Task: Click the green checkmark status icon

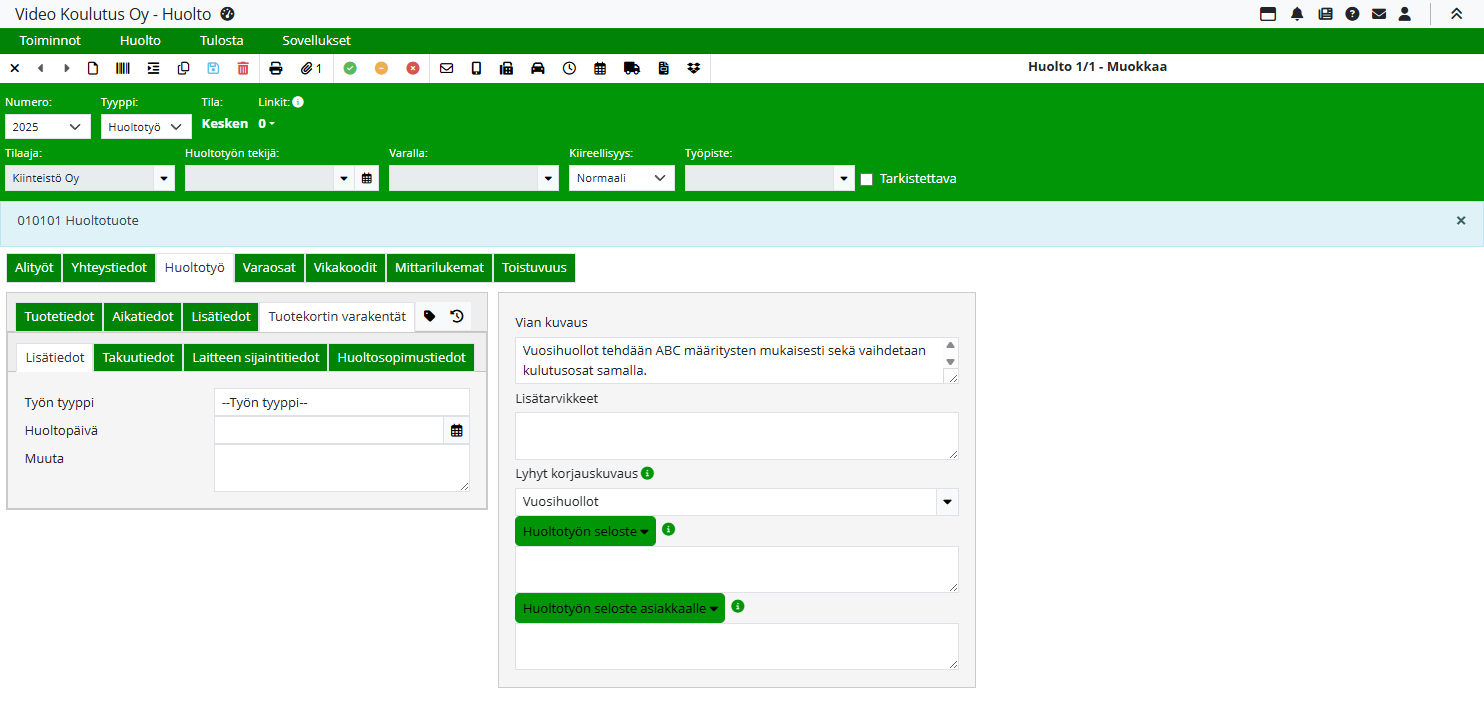Action: tap(350, 68)
